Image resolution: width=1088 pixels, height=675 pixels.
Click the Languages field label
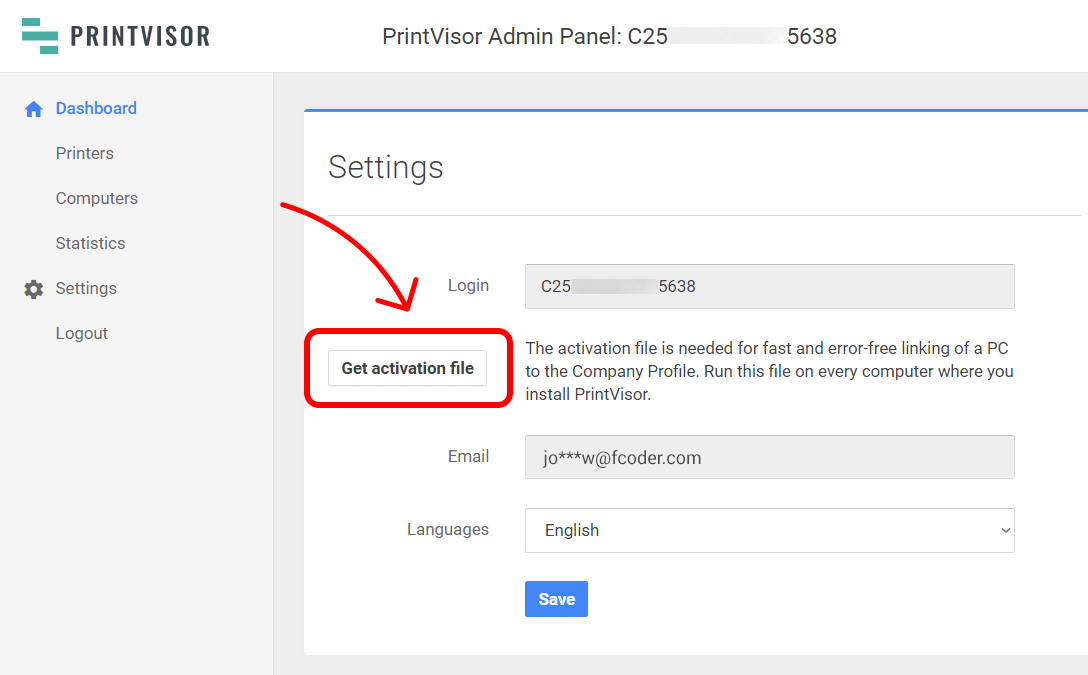pos(448,529)
